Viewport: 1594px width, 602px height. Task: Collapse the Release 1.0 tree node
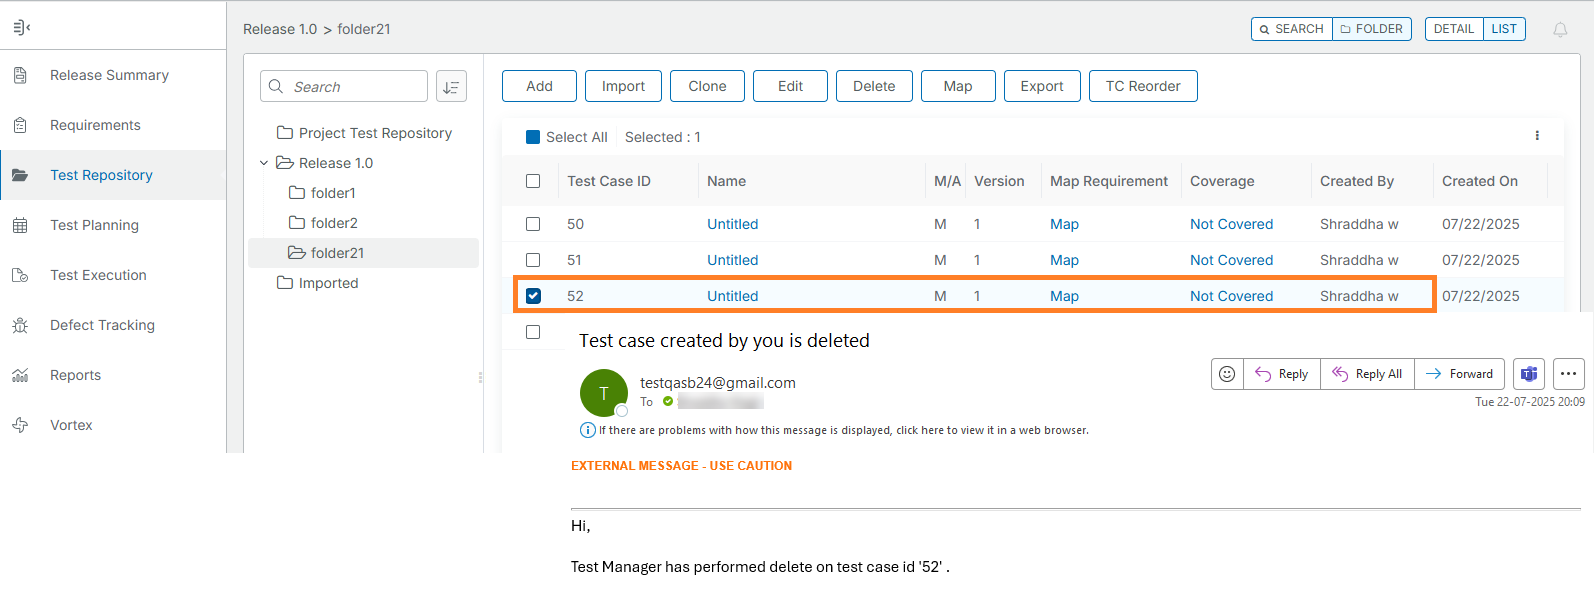tap(264, 163)
